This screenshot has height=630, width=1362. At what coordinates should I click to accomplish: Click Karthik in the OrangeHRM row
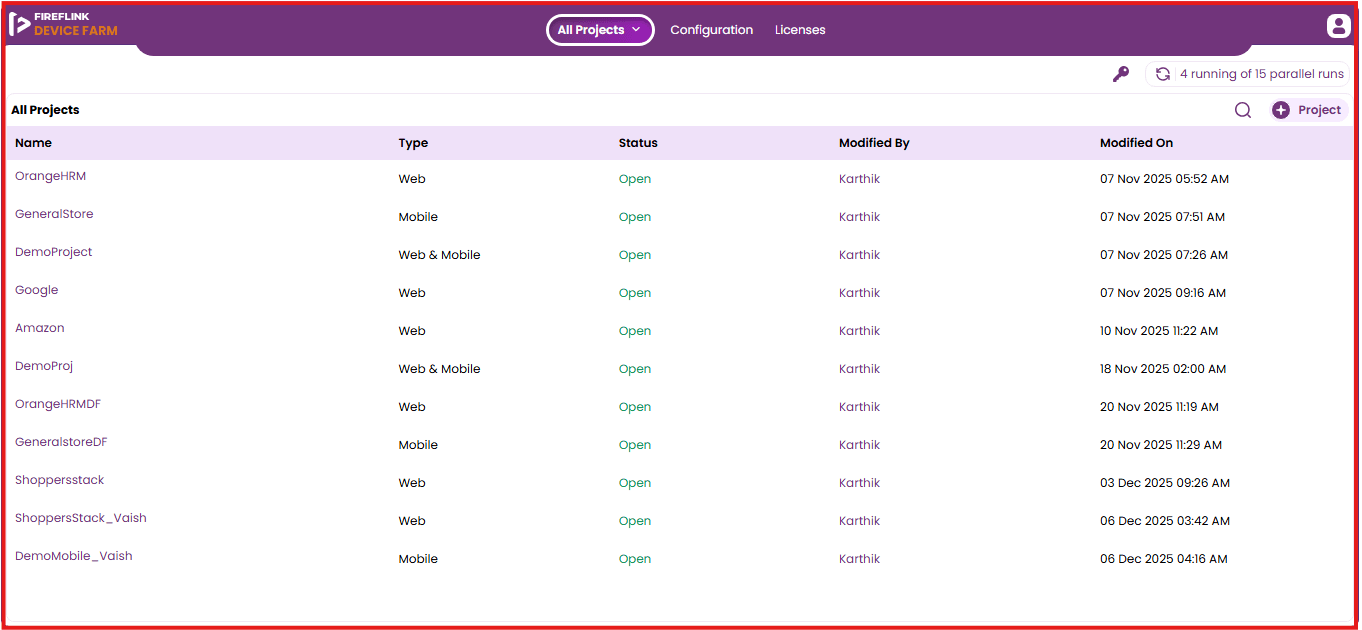click(860, 179)
